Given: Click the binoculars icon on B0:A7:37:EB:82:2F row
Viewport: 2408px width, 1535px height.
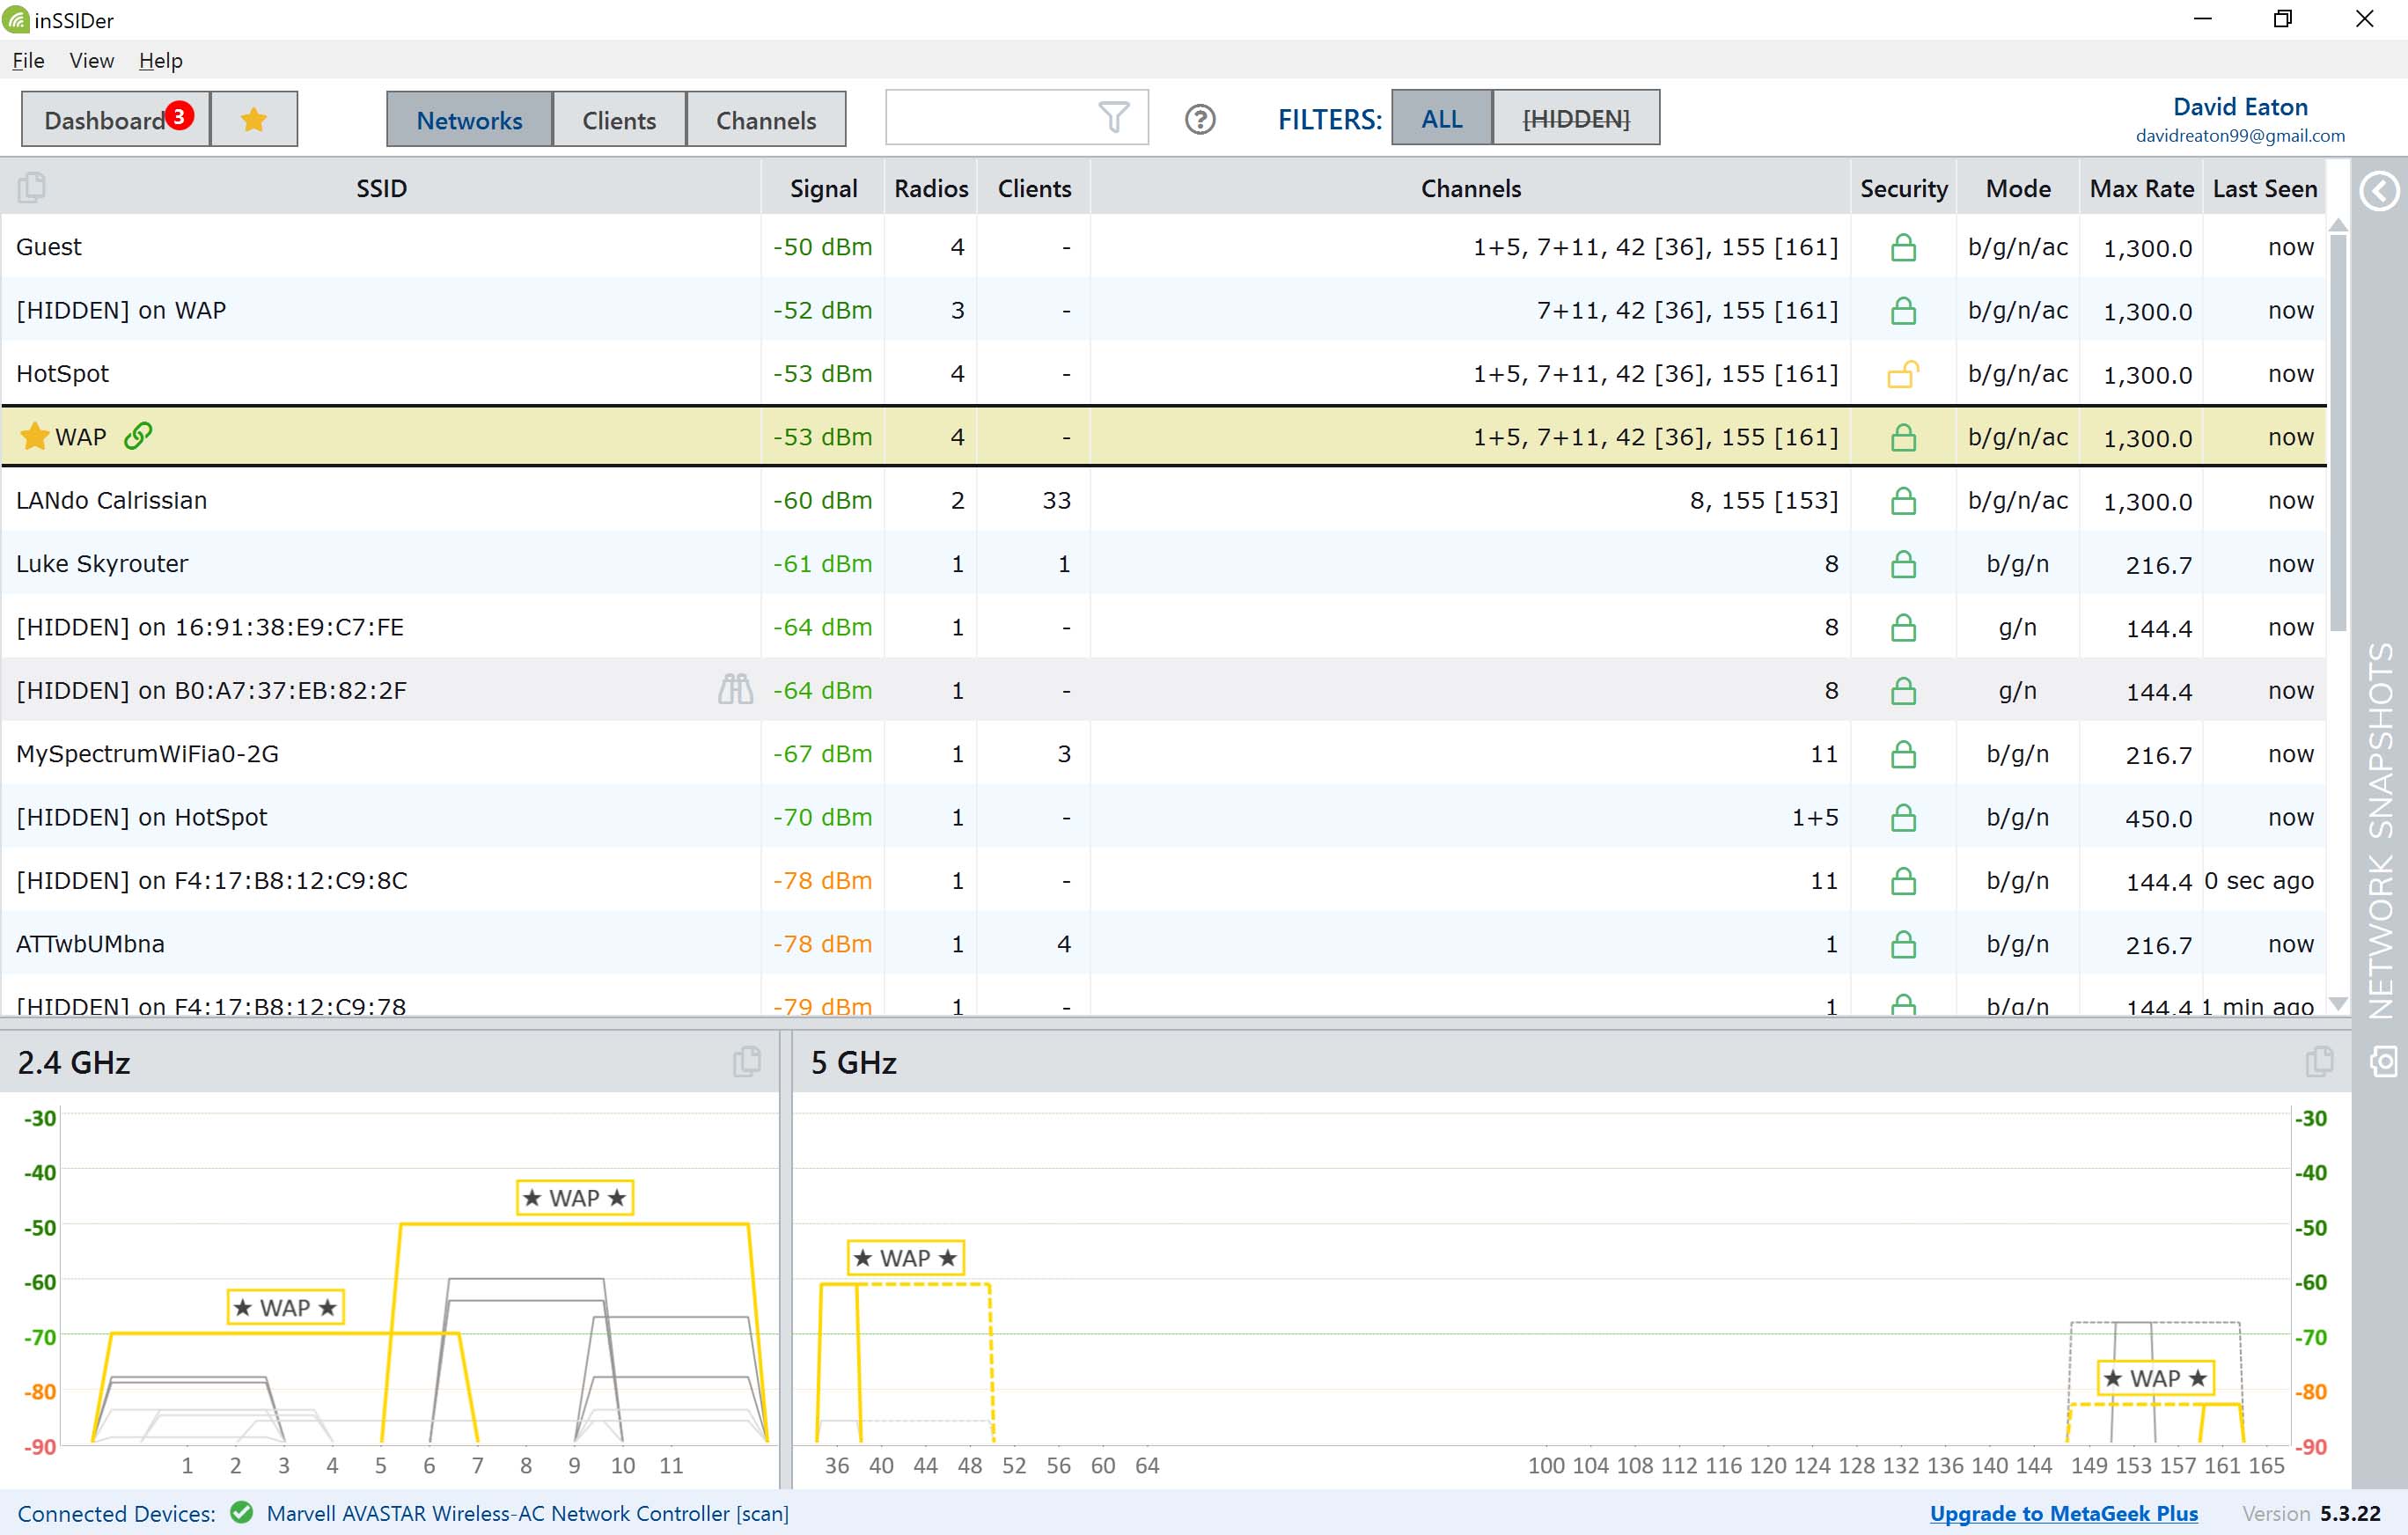Looking at the screenshot, I should click(735, 689).
